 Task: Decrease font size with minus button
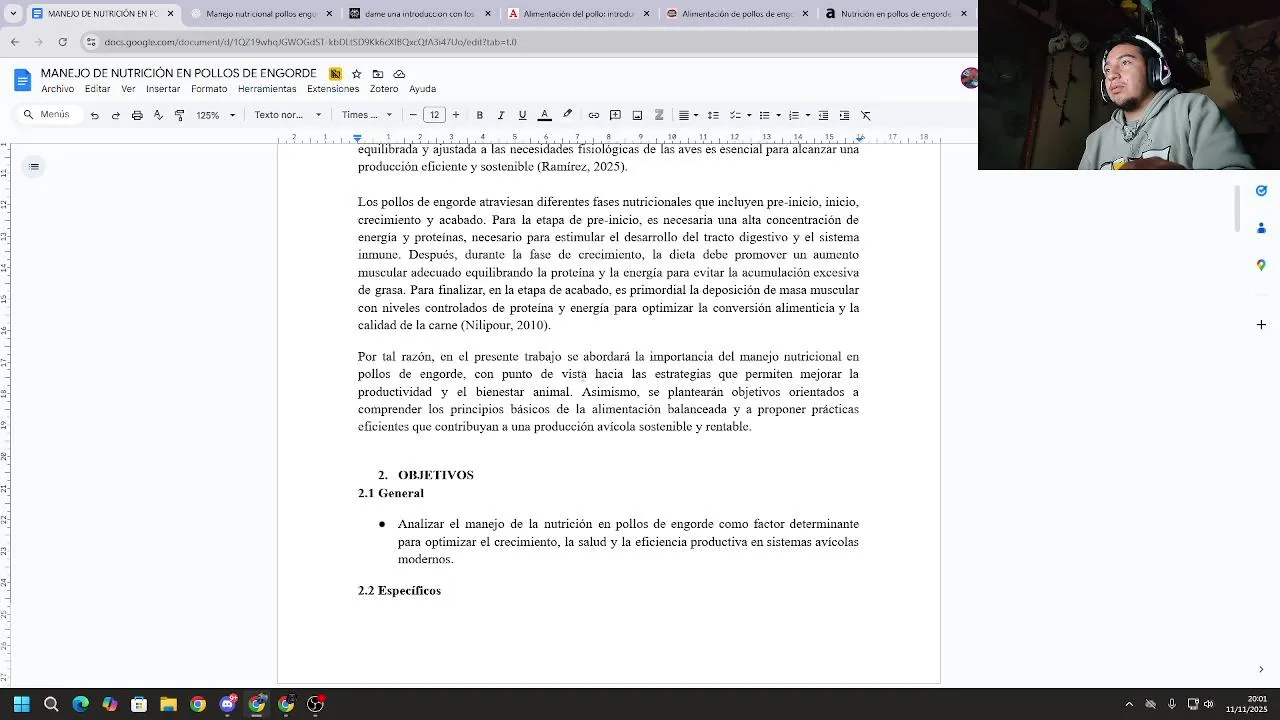coord(413,115)
